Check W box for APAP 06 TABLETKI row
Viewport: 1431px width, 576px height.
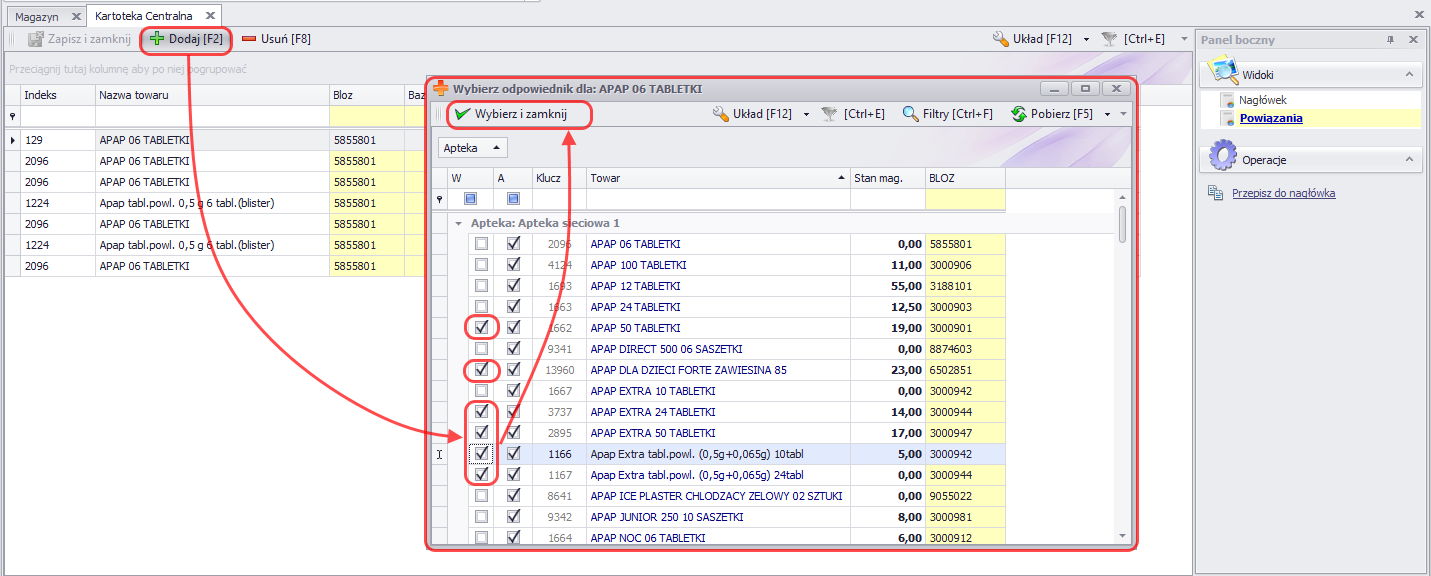tap(481, 243)
